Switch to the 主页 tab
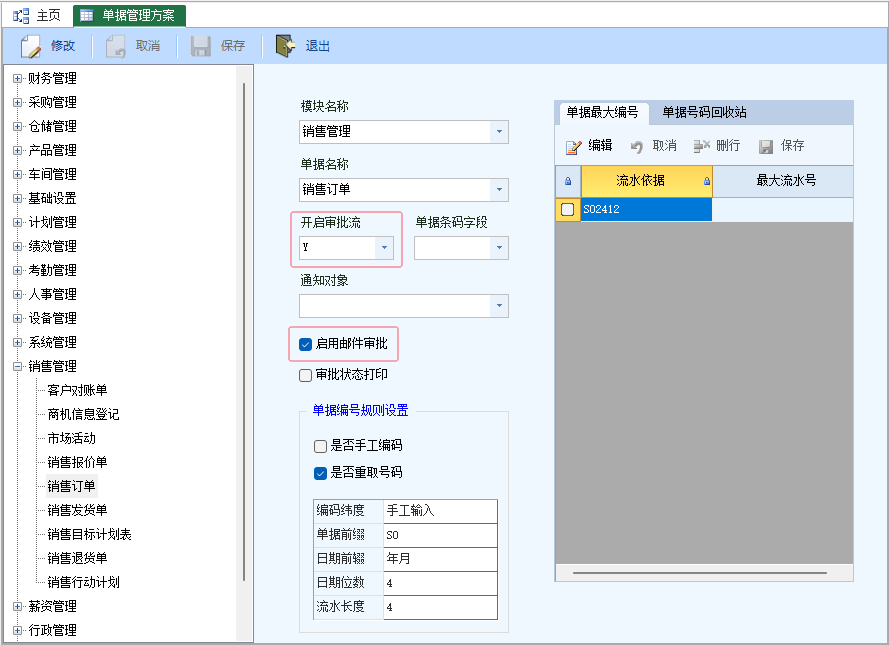889x645 pixels. tap(37, 16)
